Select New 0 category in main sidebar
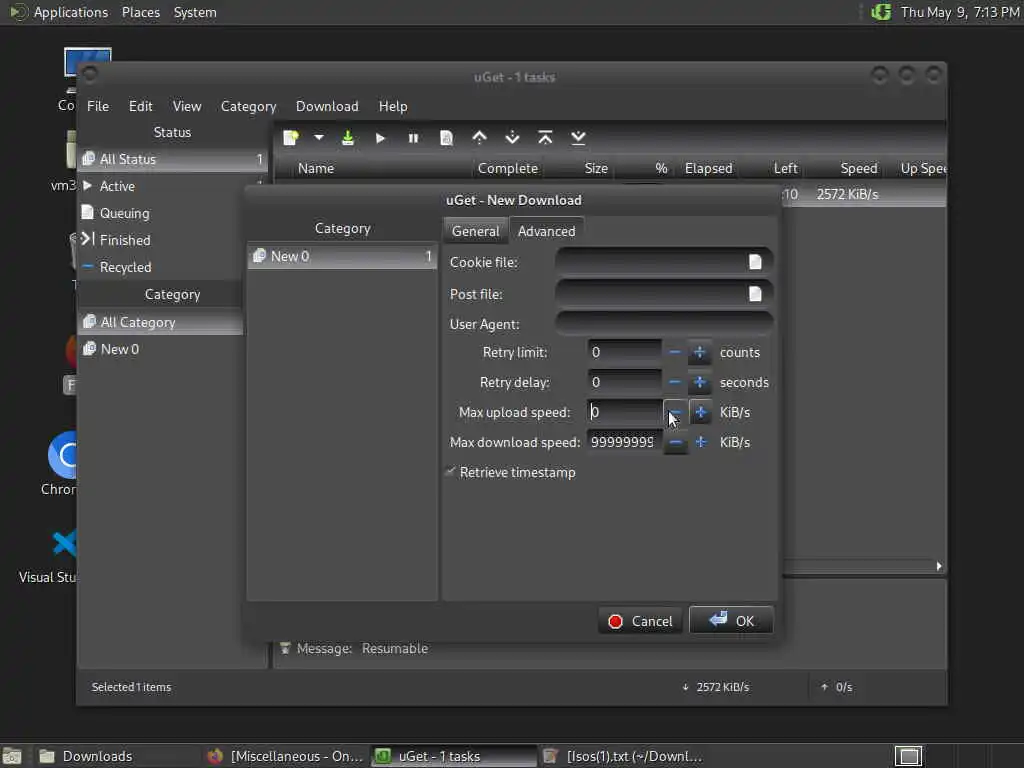Screen dimensions: 1024x768 161,349
